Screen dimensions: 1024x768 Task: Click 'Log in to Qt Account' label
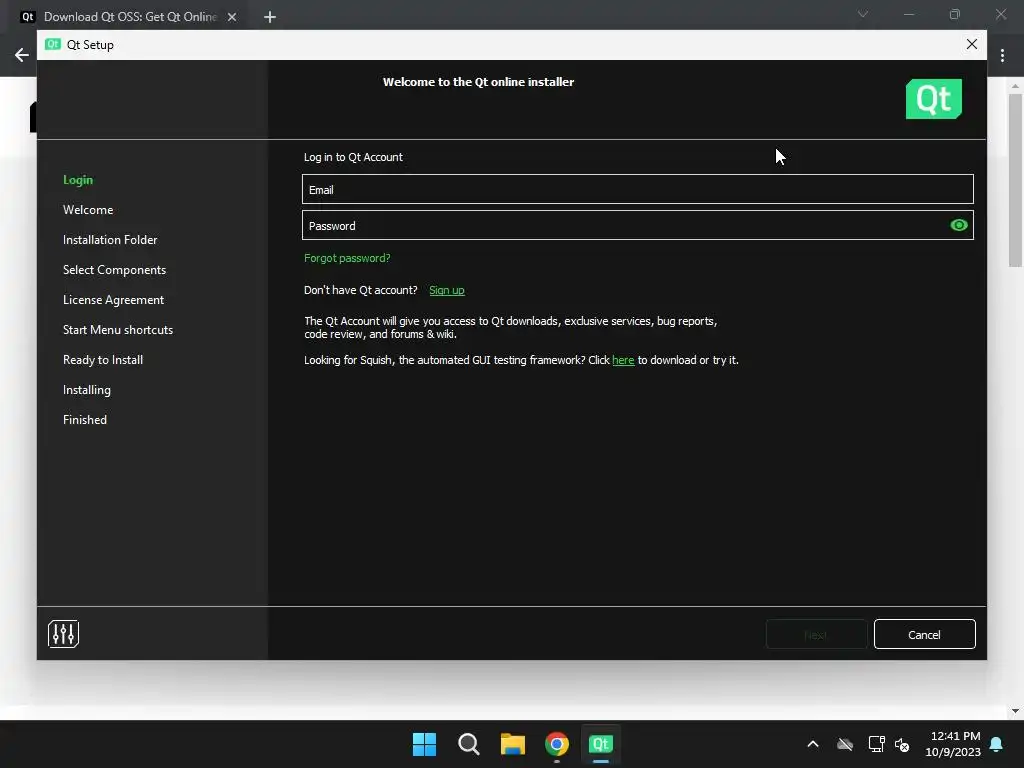pyautogui.click(x=353, y=157)
